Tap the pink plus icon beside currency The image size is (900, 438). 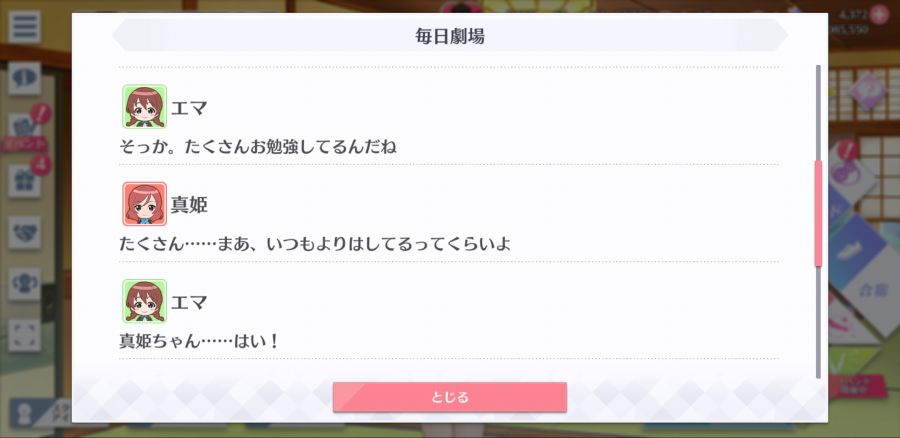click(879, 14)
